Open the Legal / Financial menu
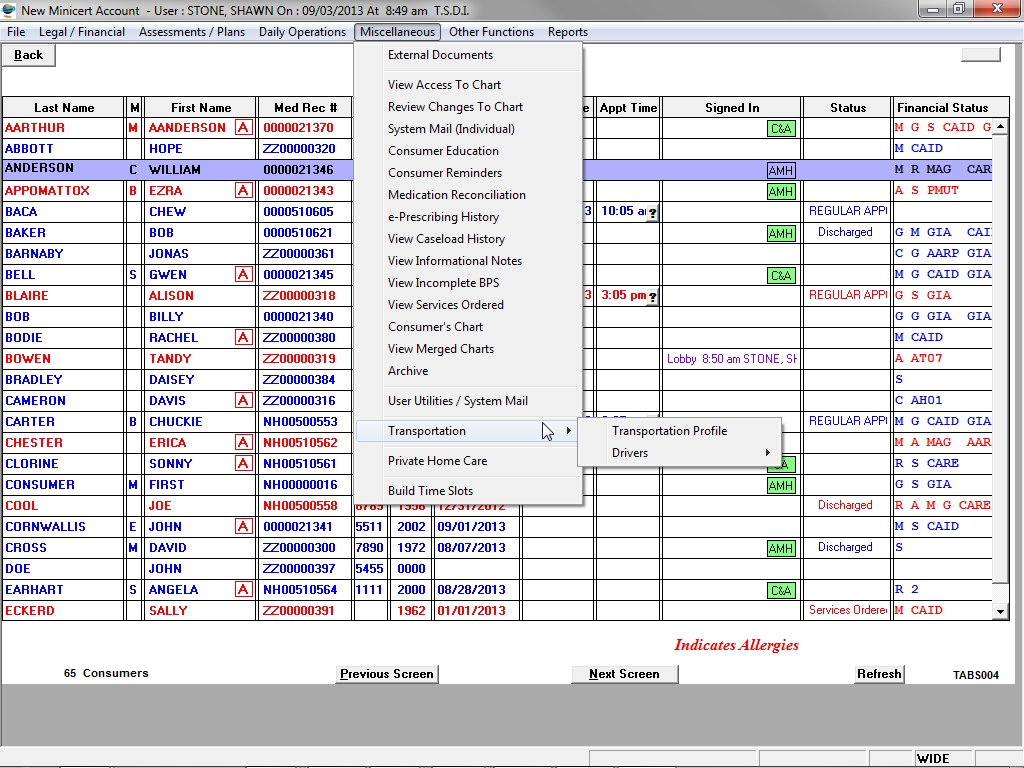This screenshot has height=768, width=1024. point(82,32)
